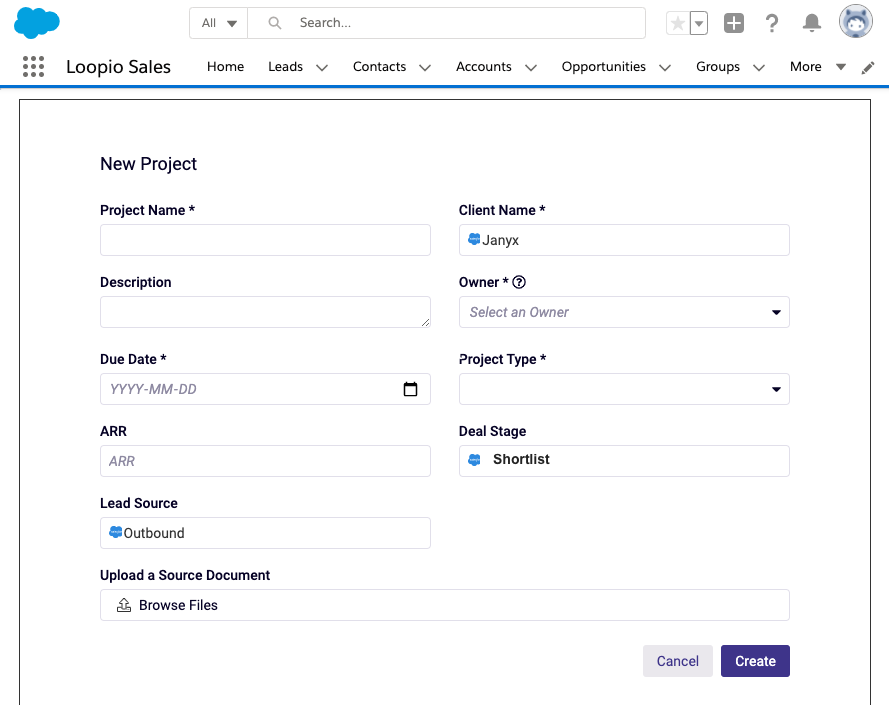Open the navigation bar pencil edit icon

pyautogui.click(x=867, y=67)
